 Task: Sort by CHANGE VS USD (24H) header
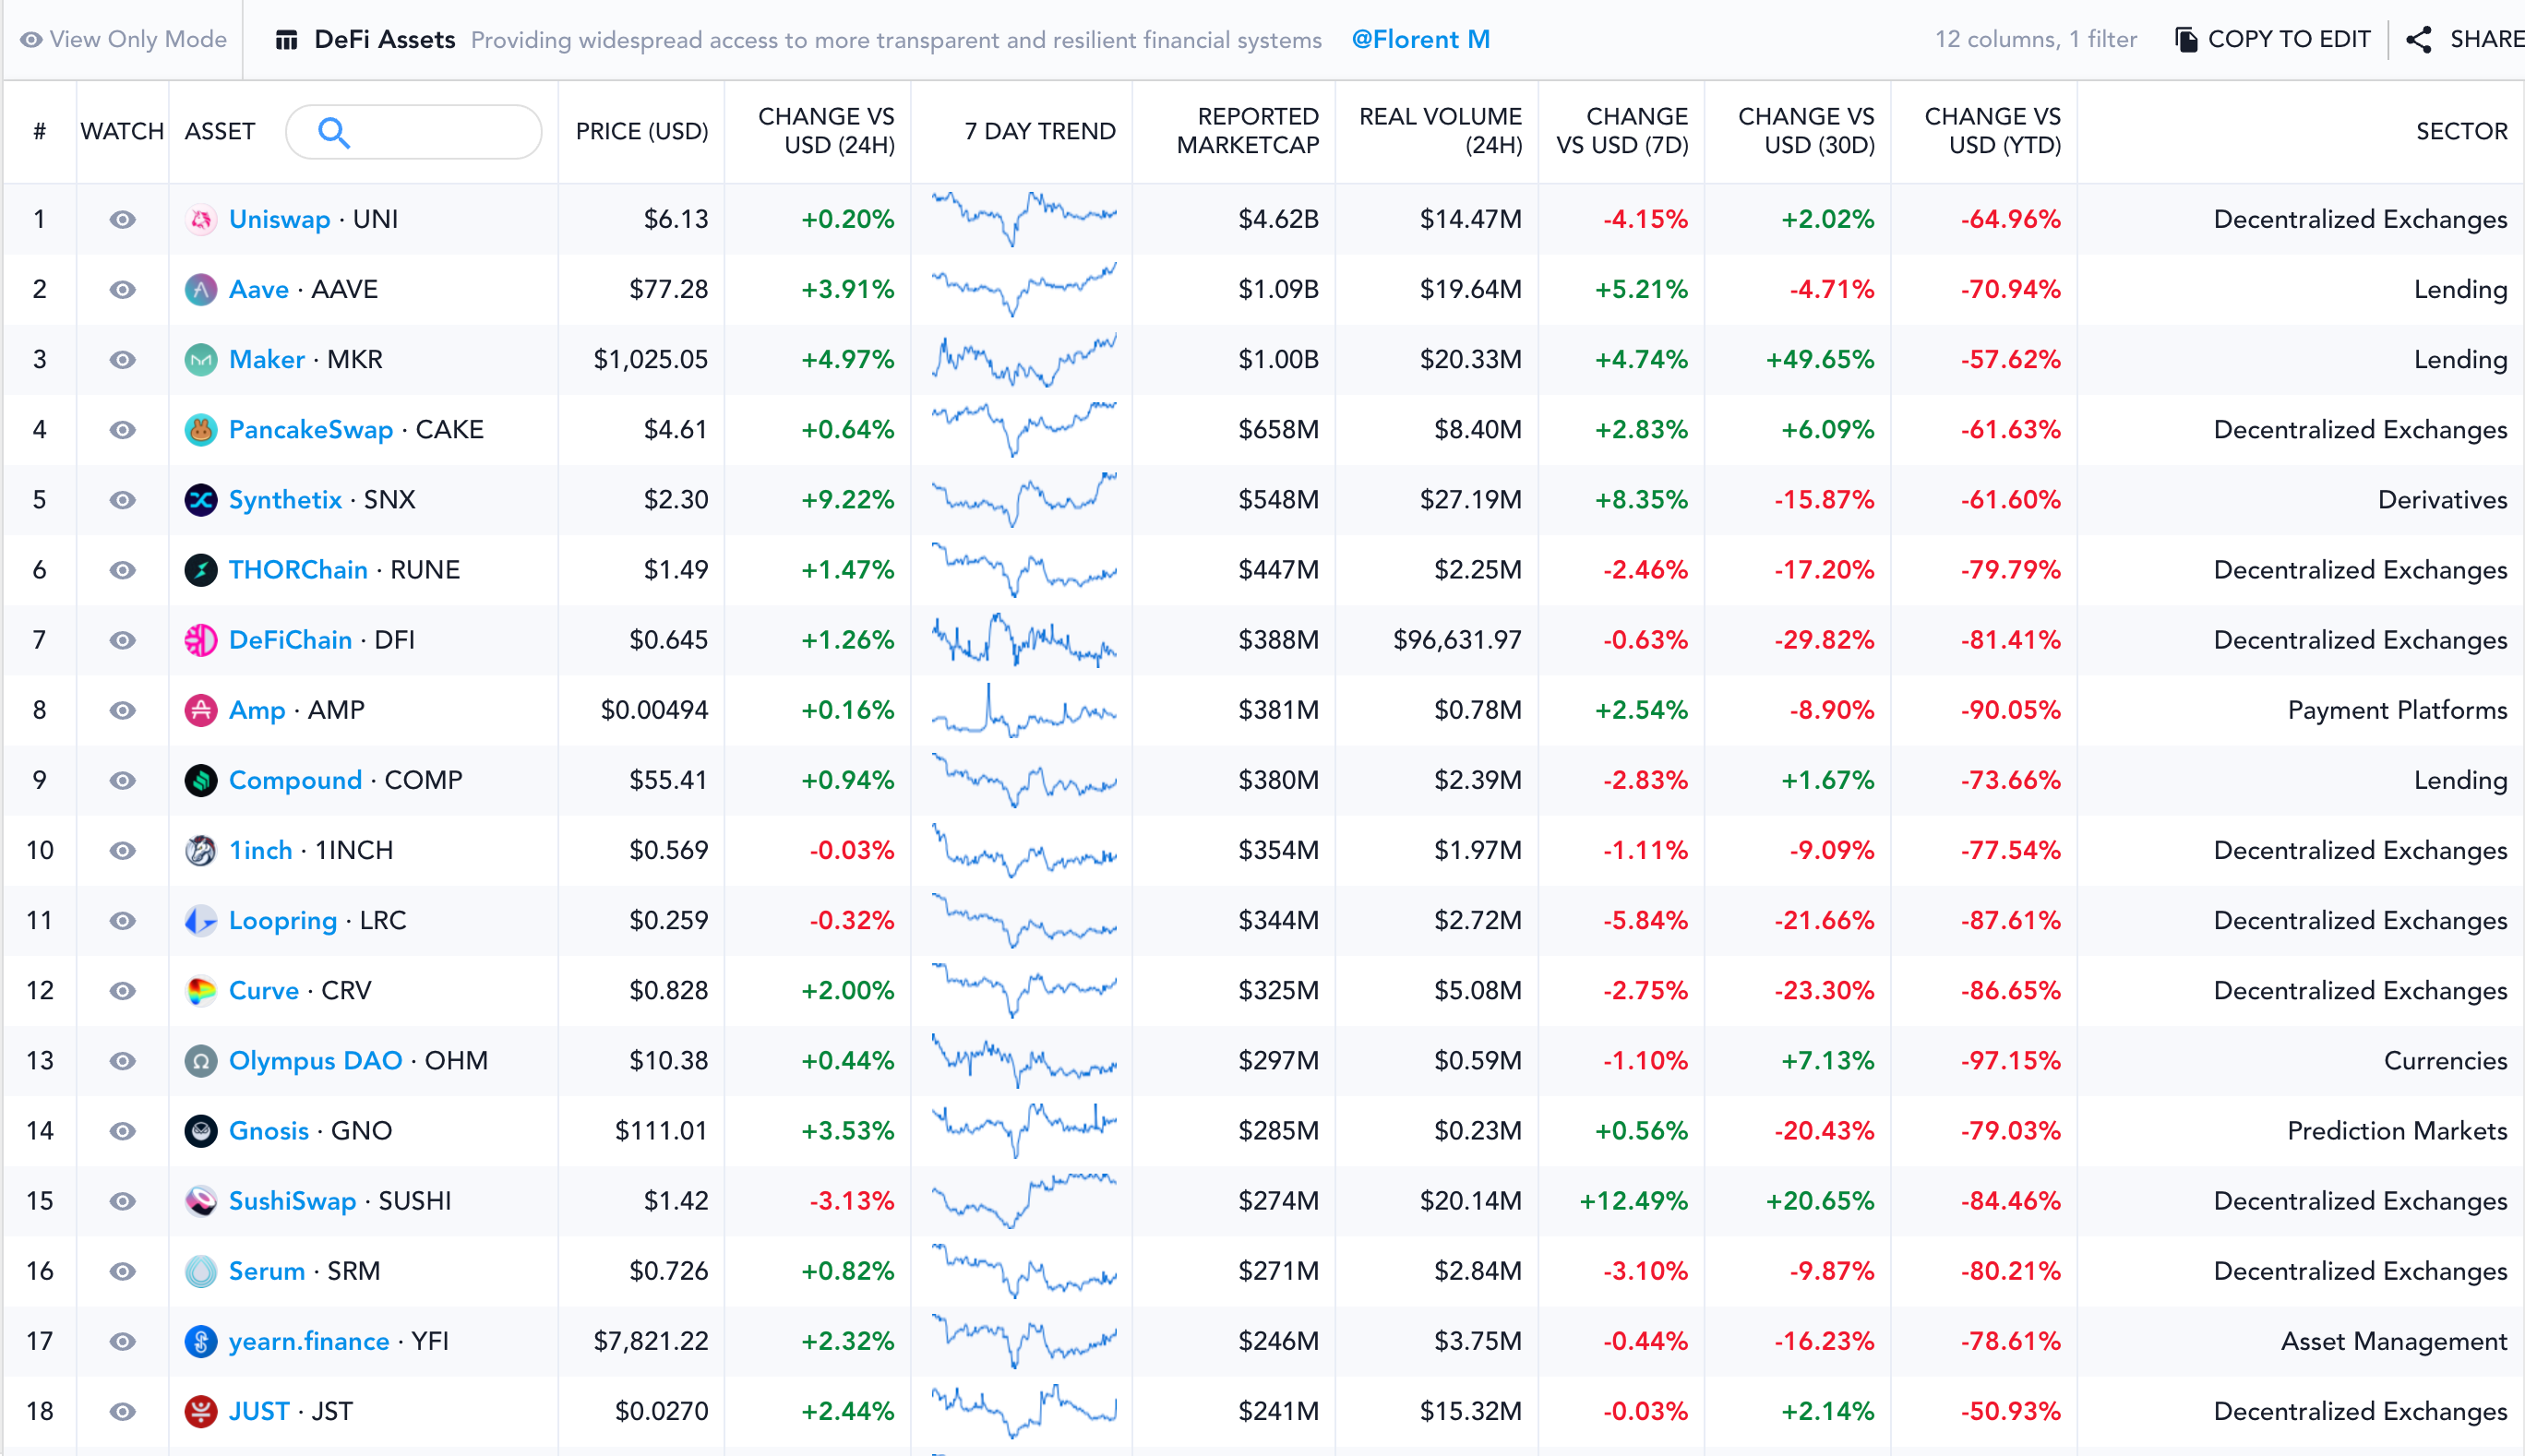coord(826,131)
